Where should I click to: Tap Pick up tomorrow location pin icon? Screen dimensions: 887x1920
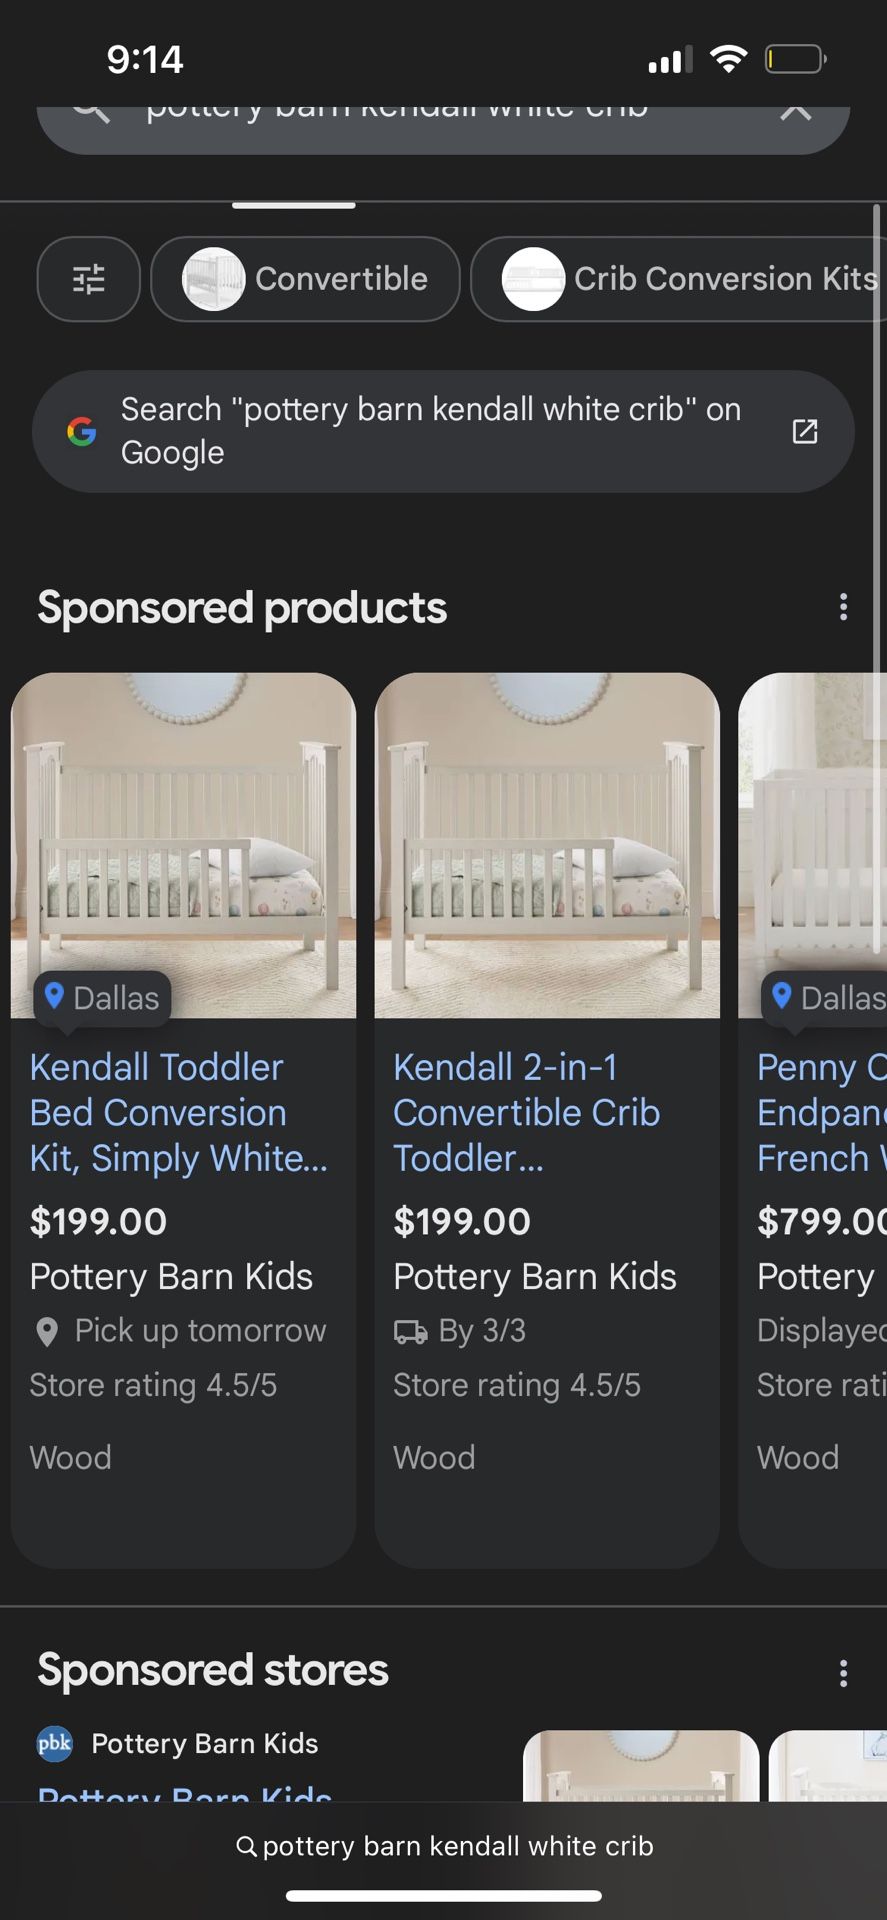pos(46,1331)
